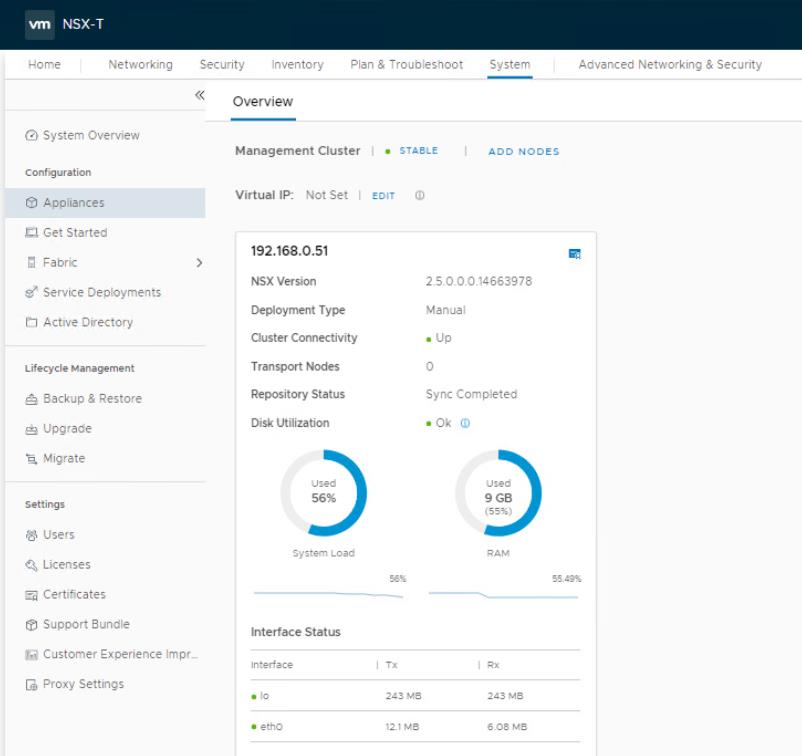Click the System Load trend sparkline
Screen dimensions: 802x756
[328, 594]
